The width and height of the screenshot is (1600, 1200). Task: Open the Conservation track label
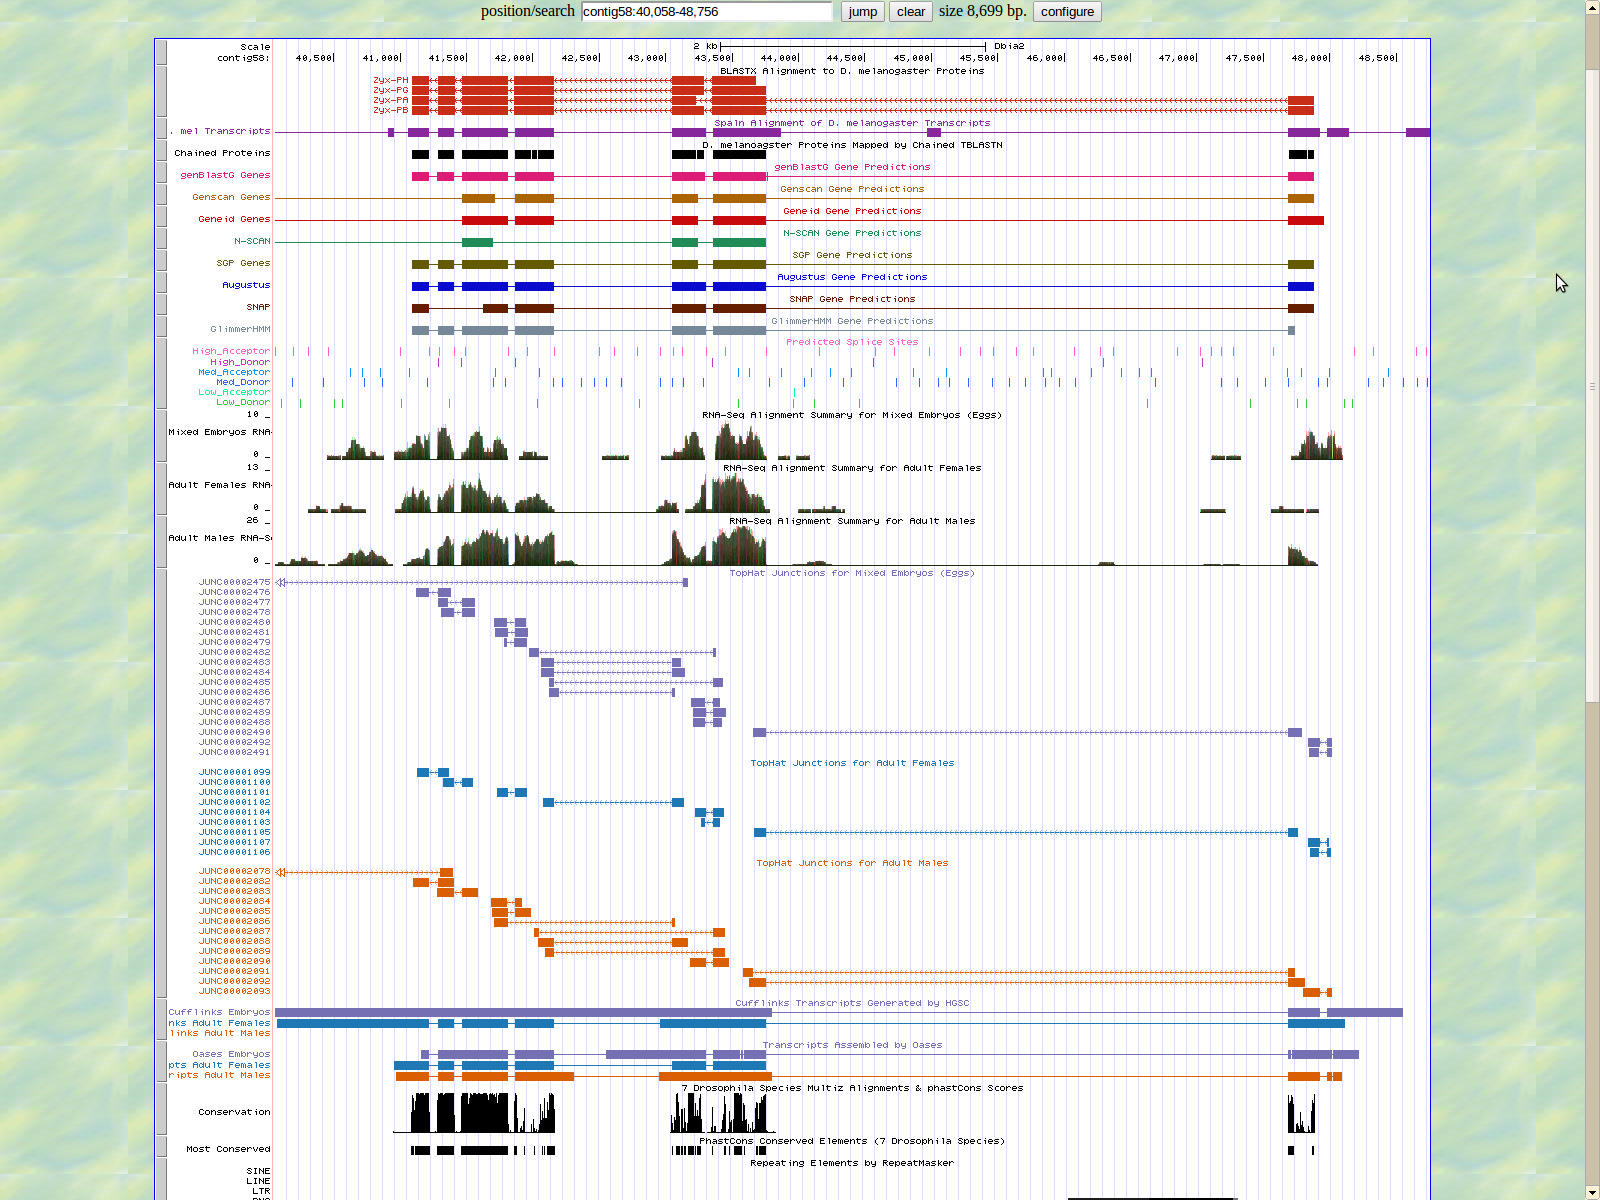coord(234,1112)
